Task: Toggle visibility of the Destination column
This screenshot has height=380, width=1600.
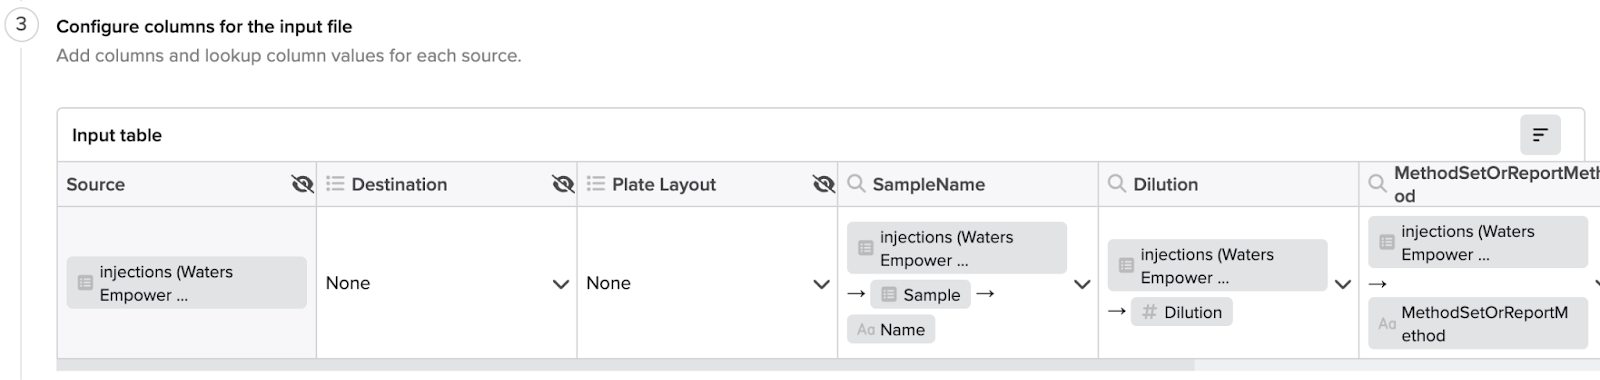Action: point(563,184)
